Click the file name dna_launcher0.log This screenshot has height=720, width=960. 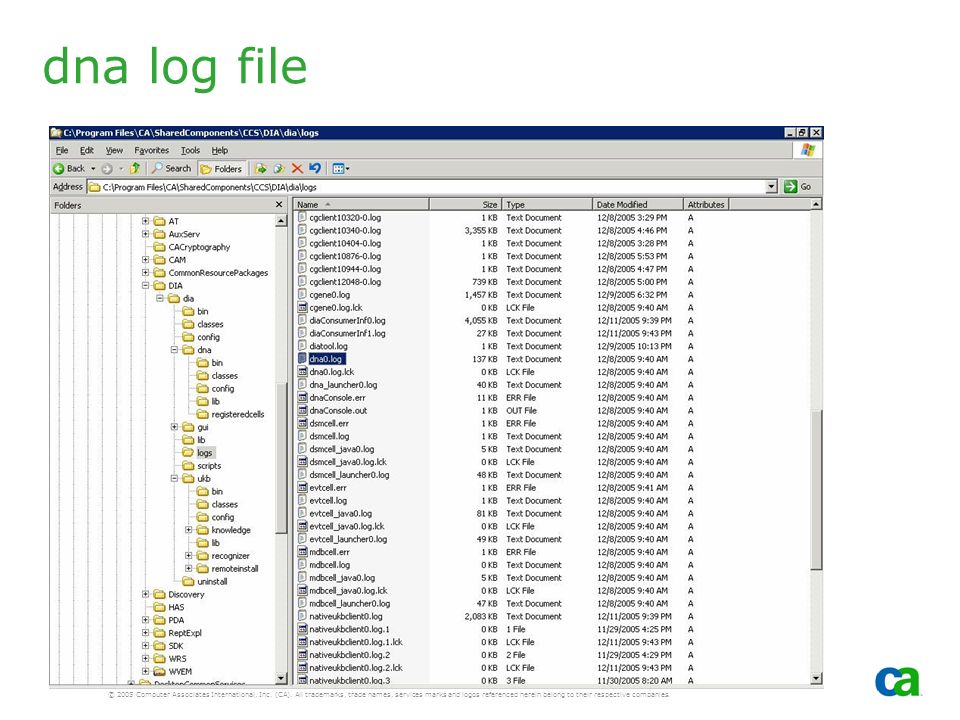coord(343,384)
